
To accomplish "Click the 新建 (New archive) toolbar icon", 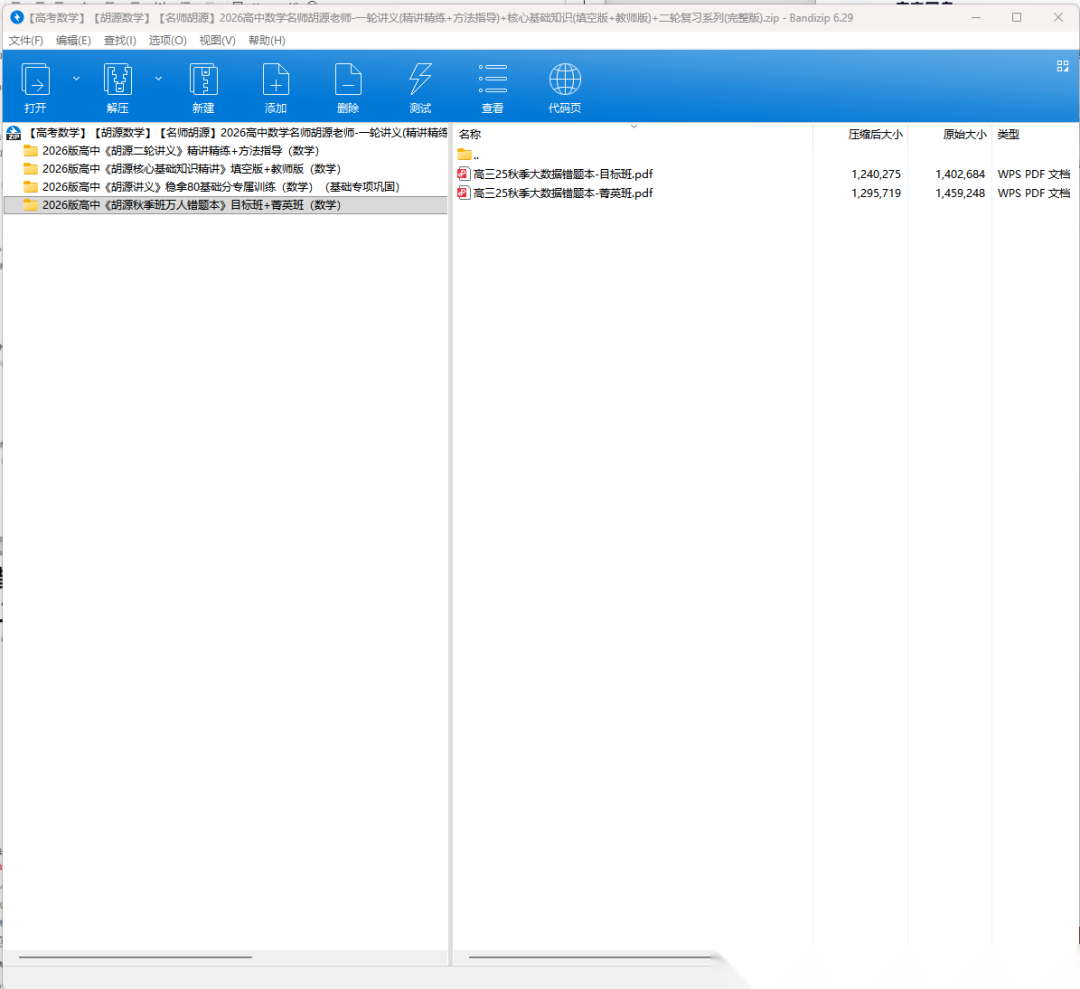I will point(203,80).
